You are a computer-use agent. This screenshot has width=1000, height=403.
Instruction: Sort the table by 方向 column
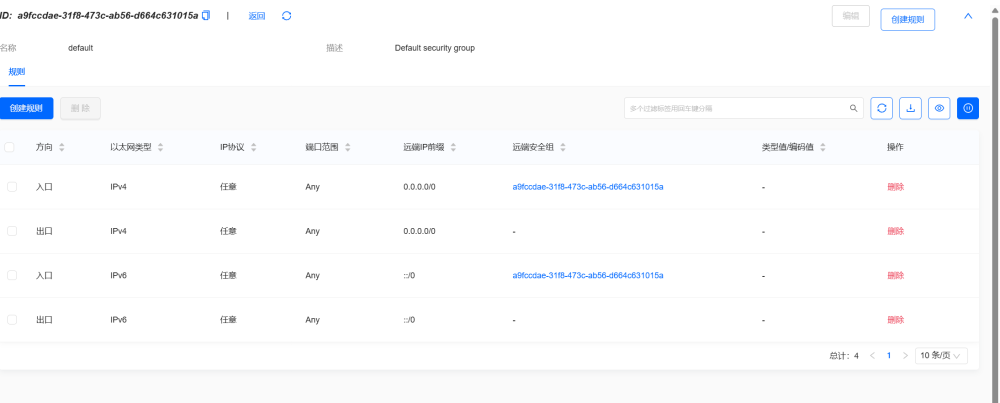[x=61, y=147]
